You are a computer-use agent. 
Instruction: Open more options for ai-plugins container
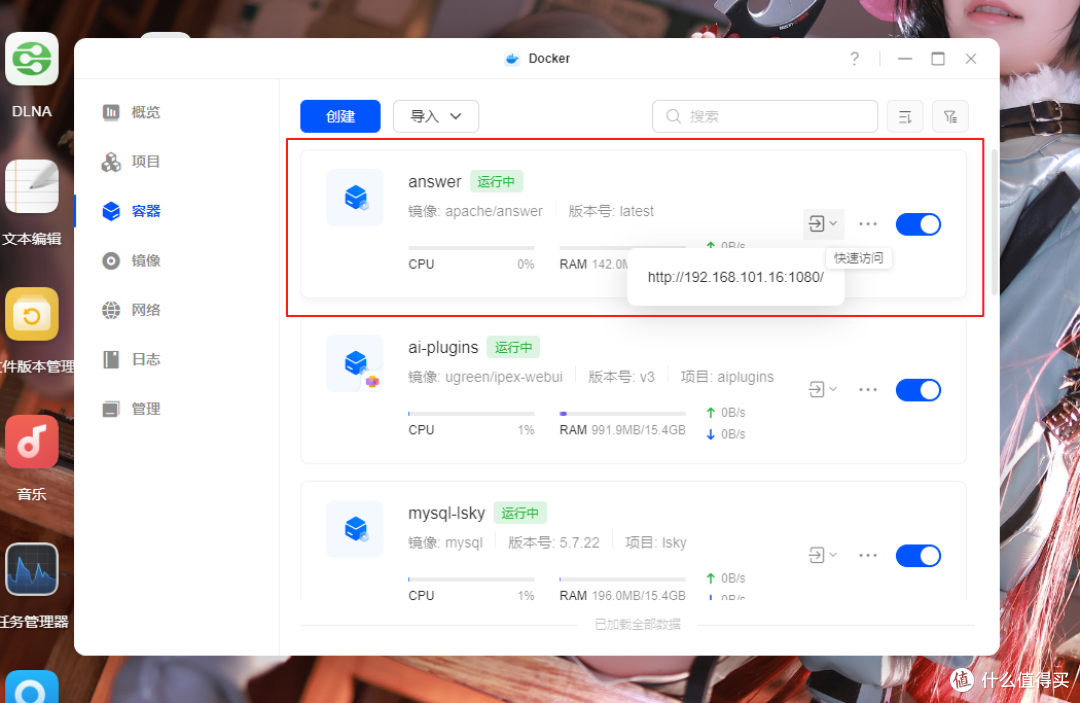pyautogui.click(x=868, y=390)
